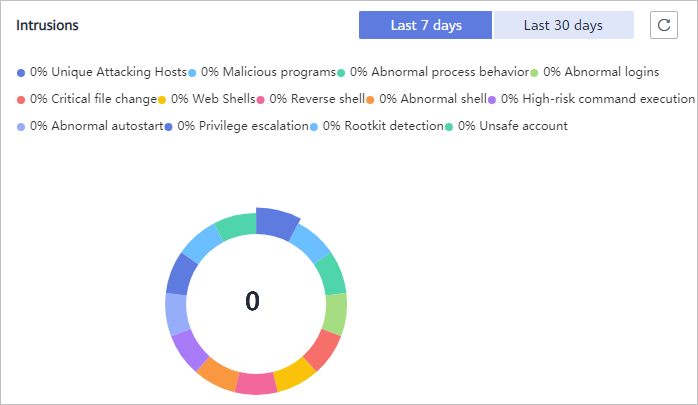Select the yellow donut segment

[294, 374]
